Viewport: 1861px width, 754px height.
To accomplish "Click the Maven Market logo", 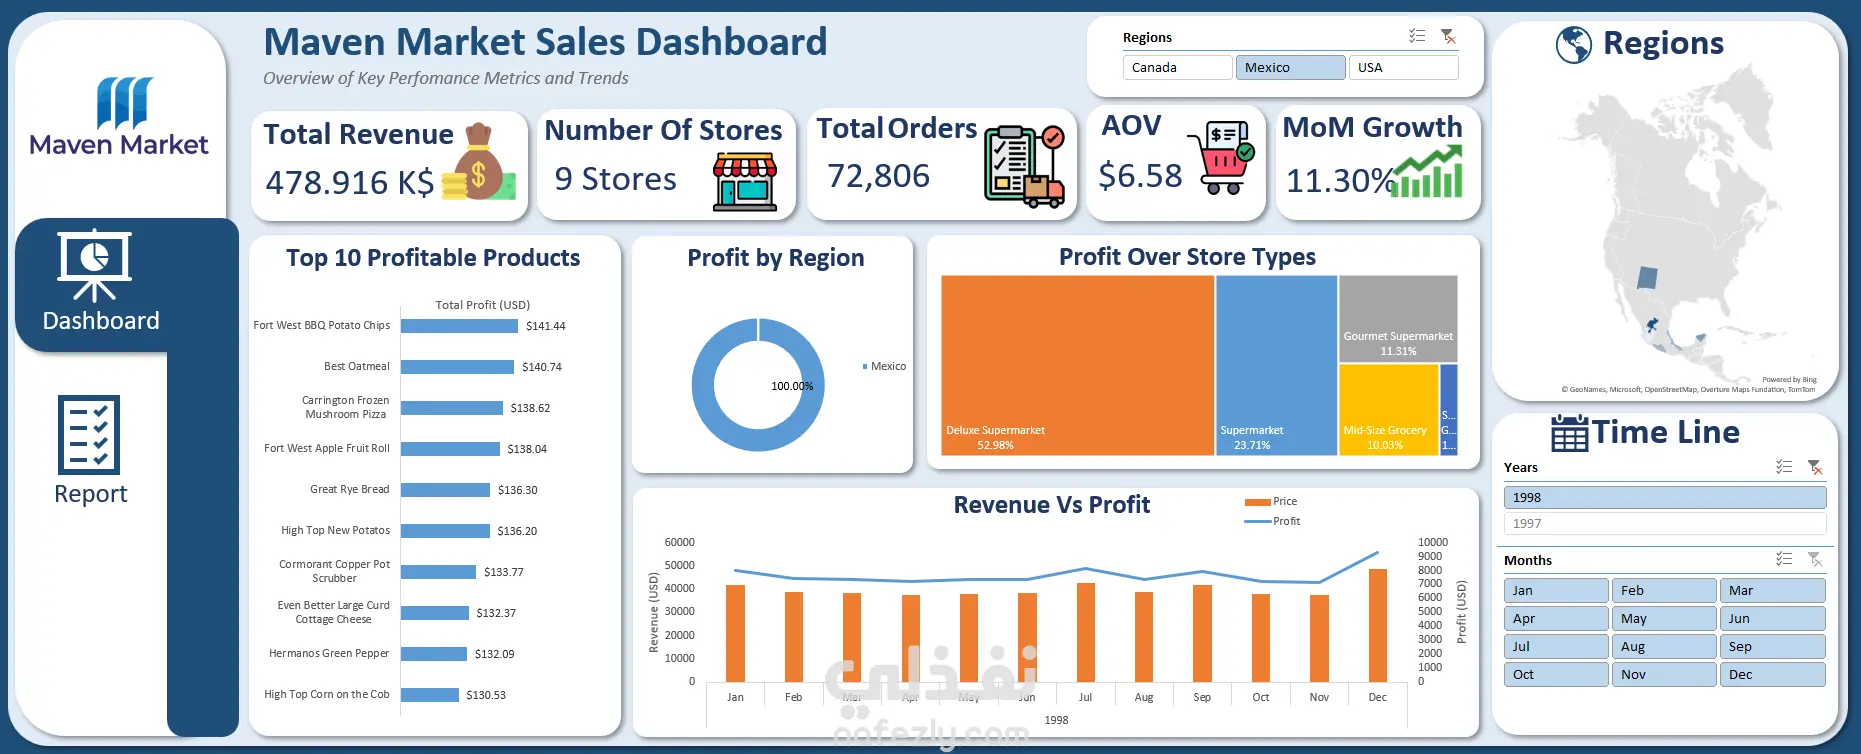I will coord(119,117).
